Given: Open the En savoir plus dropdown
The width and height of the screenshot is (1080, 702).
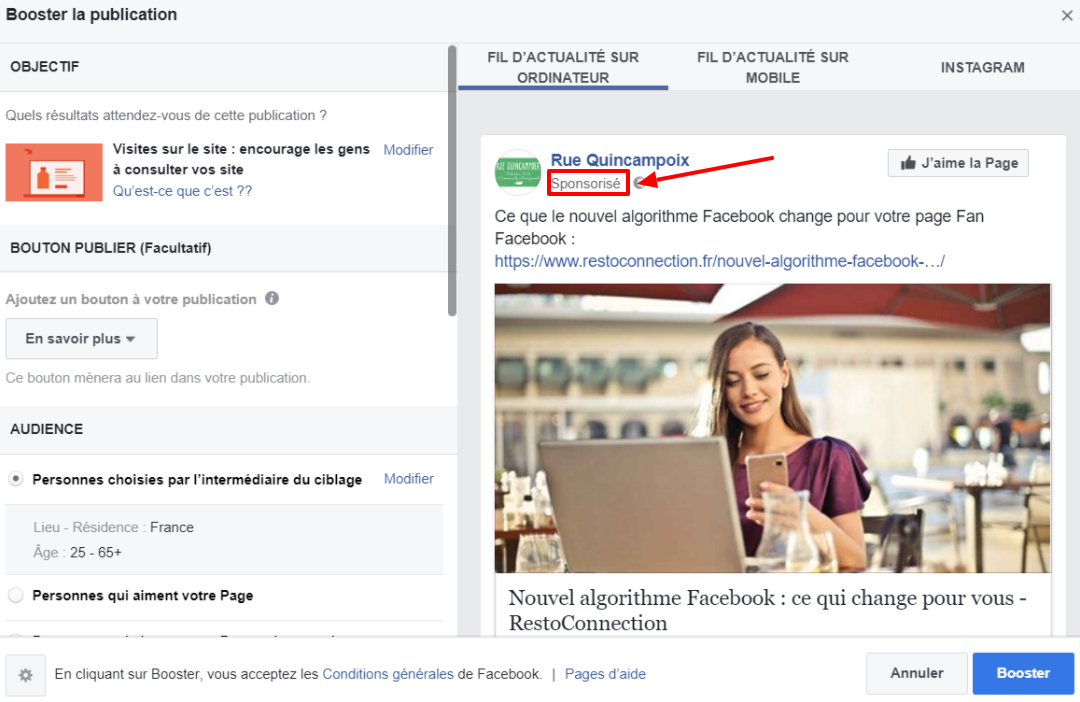Looking at the screenshot, I should 81,339.
